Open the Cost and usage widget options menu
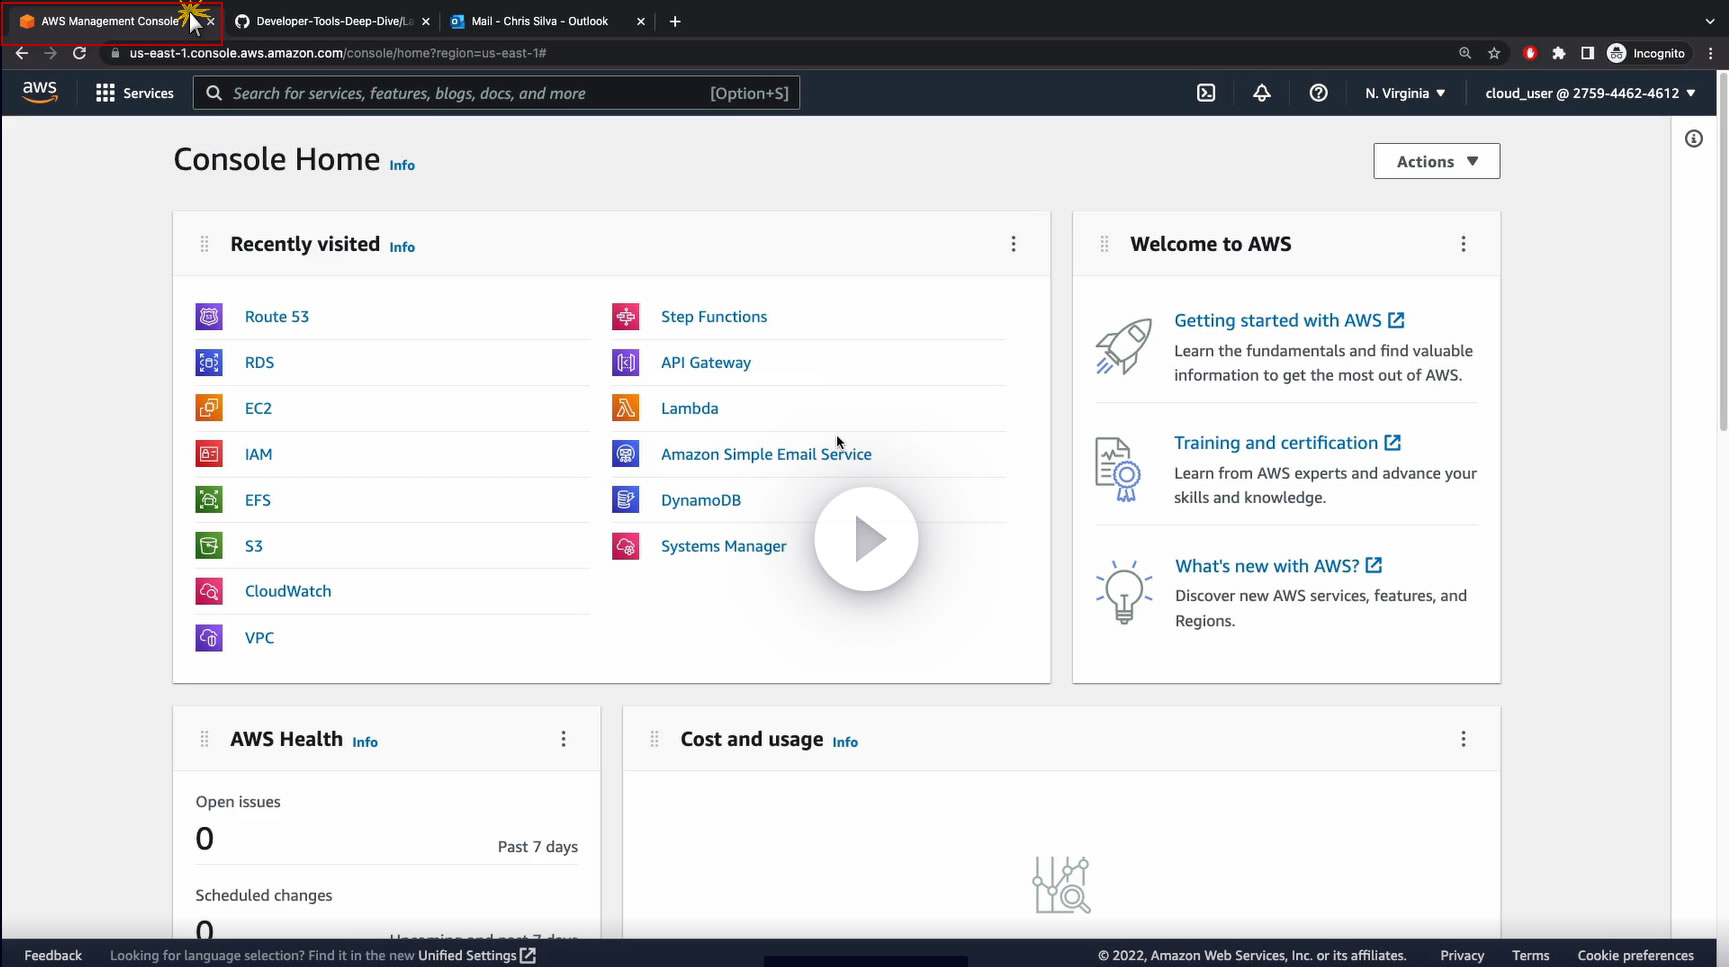Viewport: 1729px width, 967px height. 1463,739
